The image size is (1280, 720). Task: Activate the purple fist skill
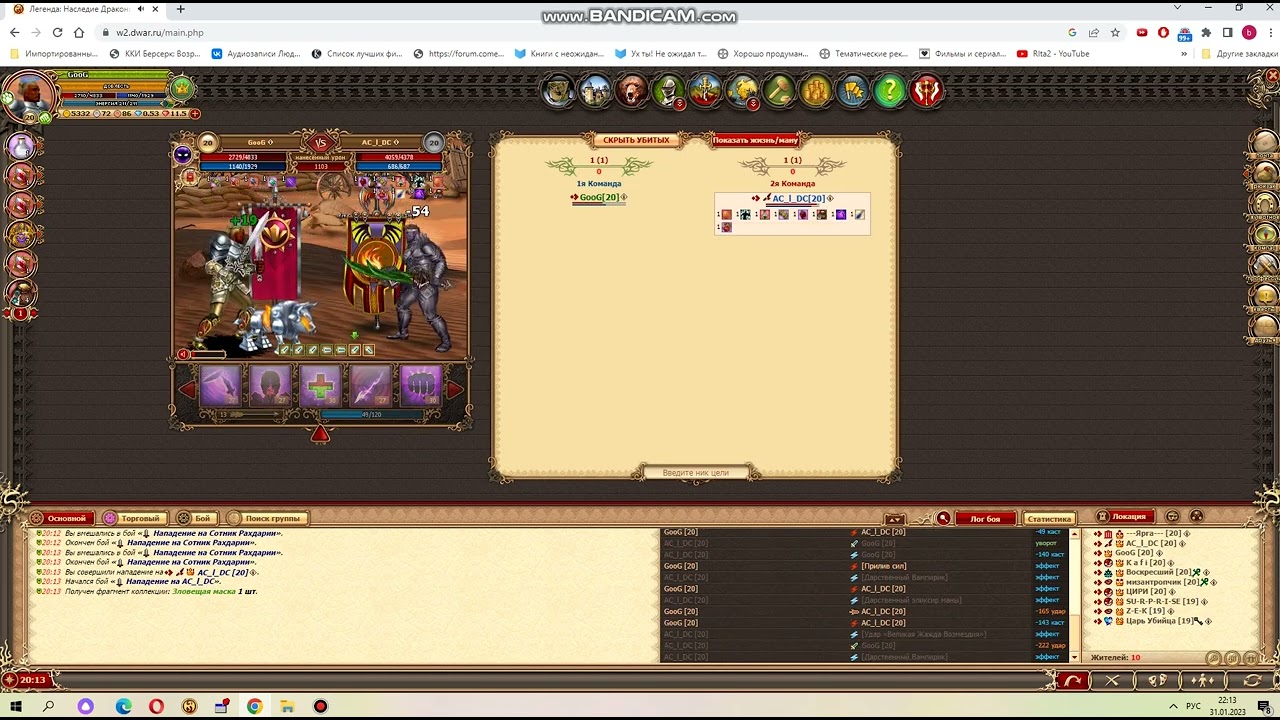point(420,386)
